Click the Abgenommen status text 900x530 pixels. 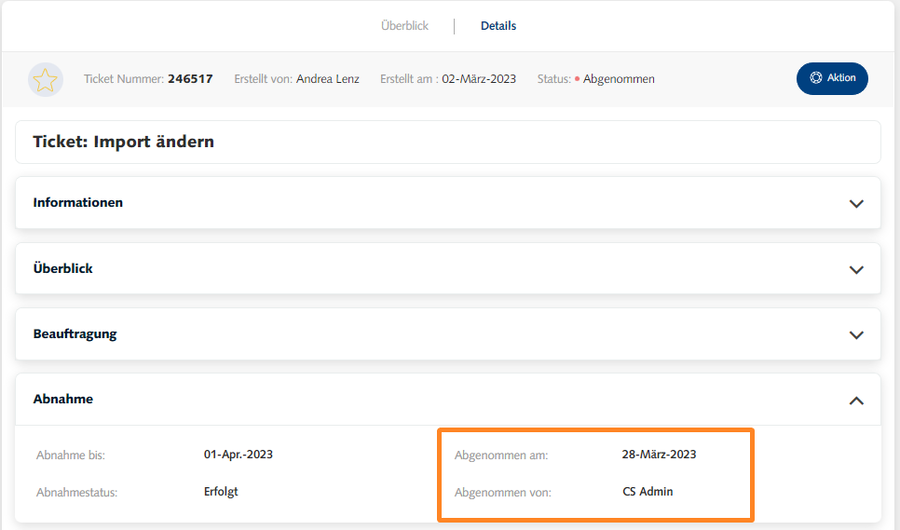619,79
